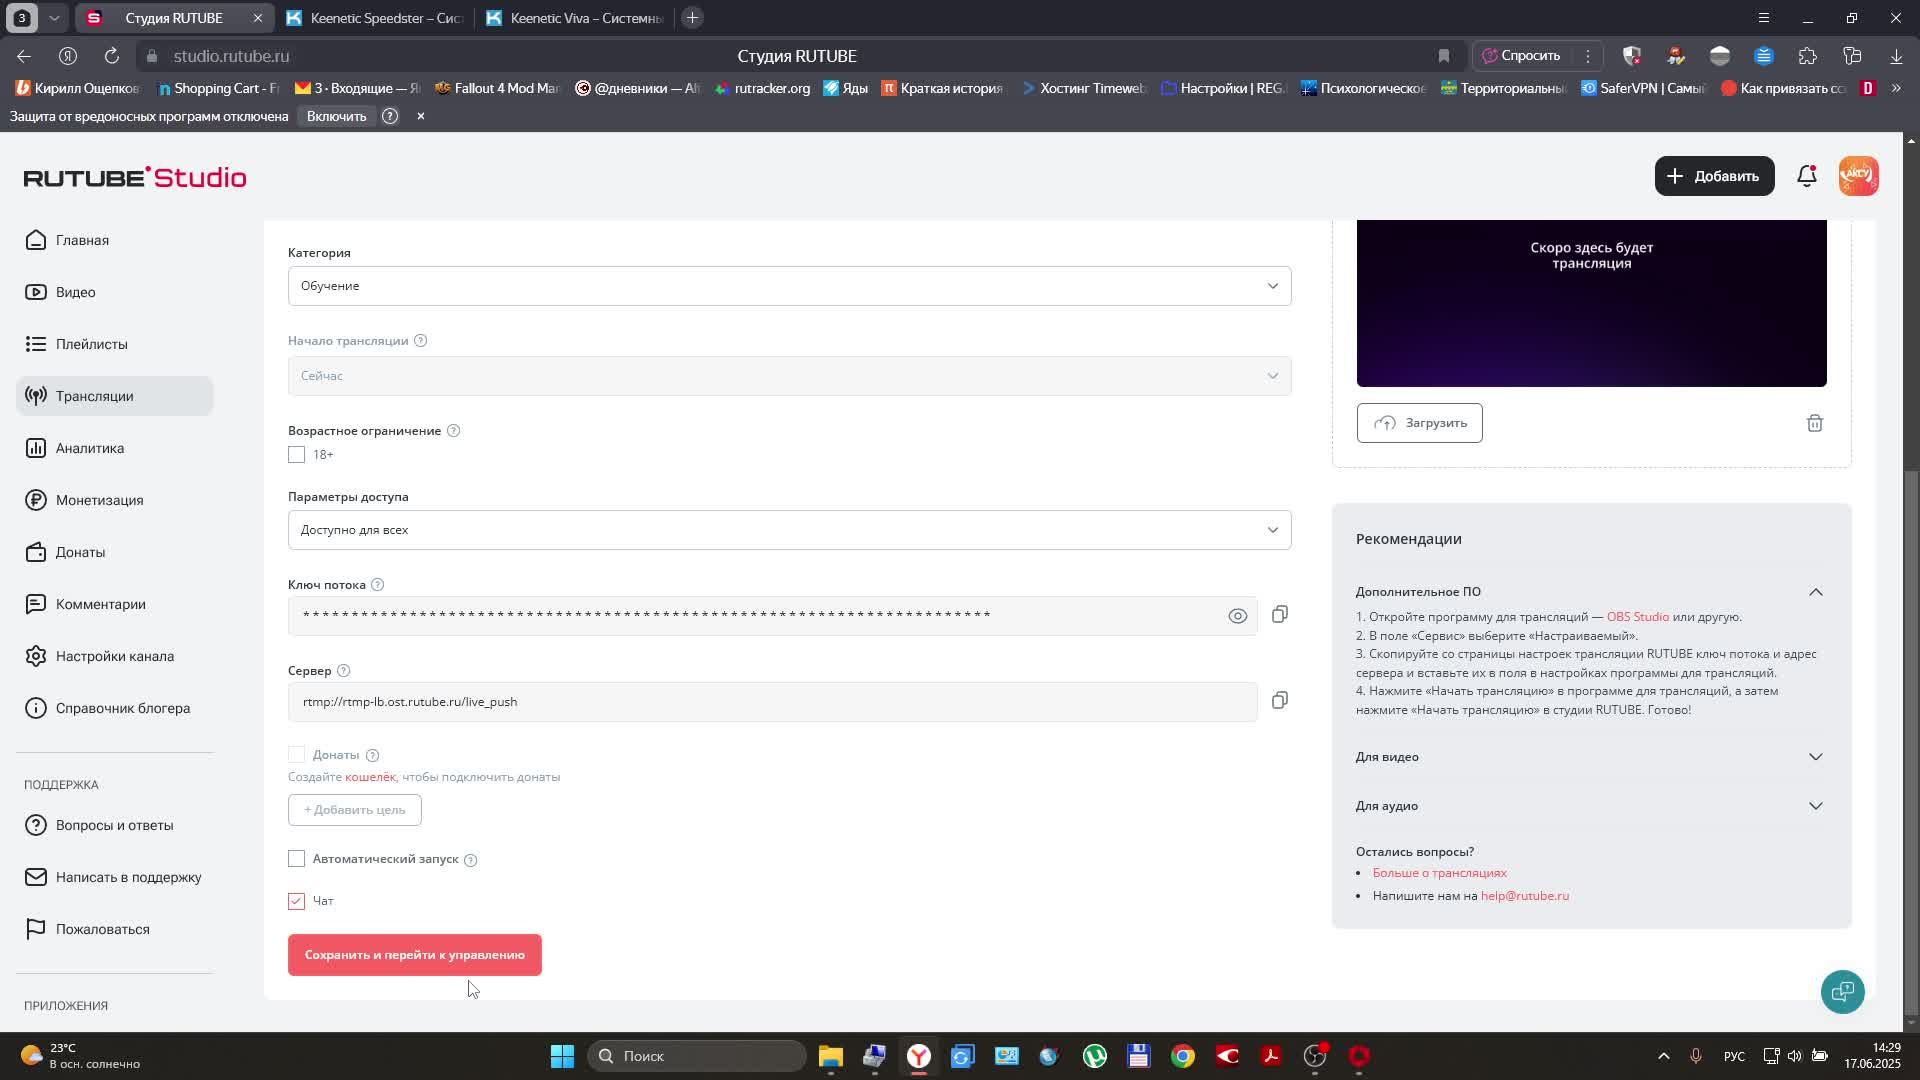Show help for Автоматический запуск
The height and width of the screenshot is (1080, 1920).
tap(470, 860)
